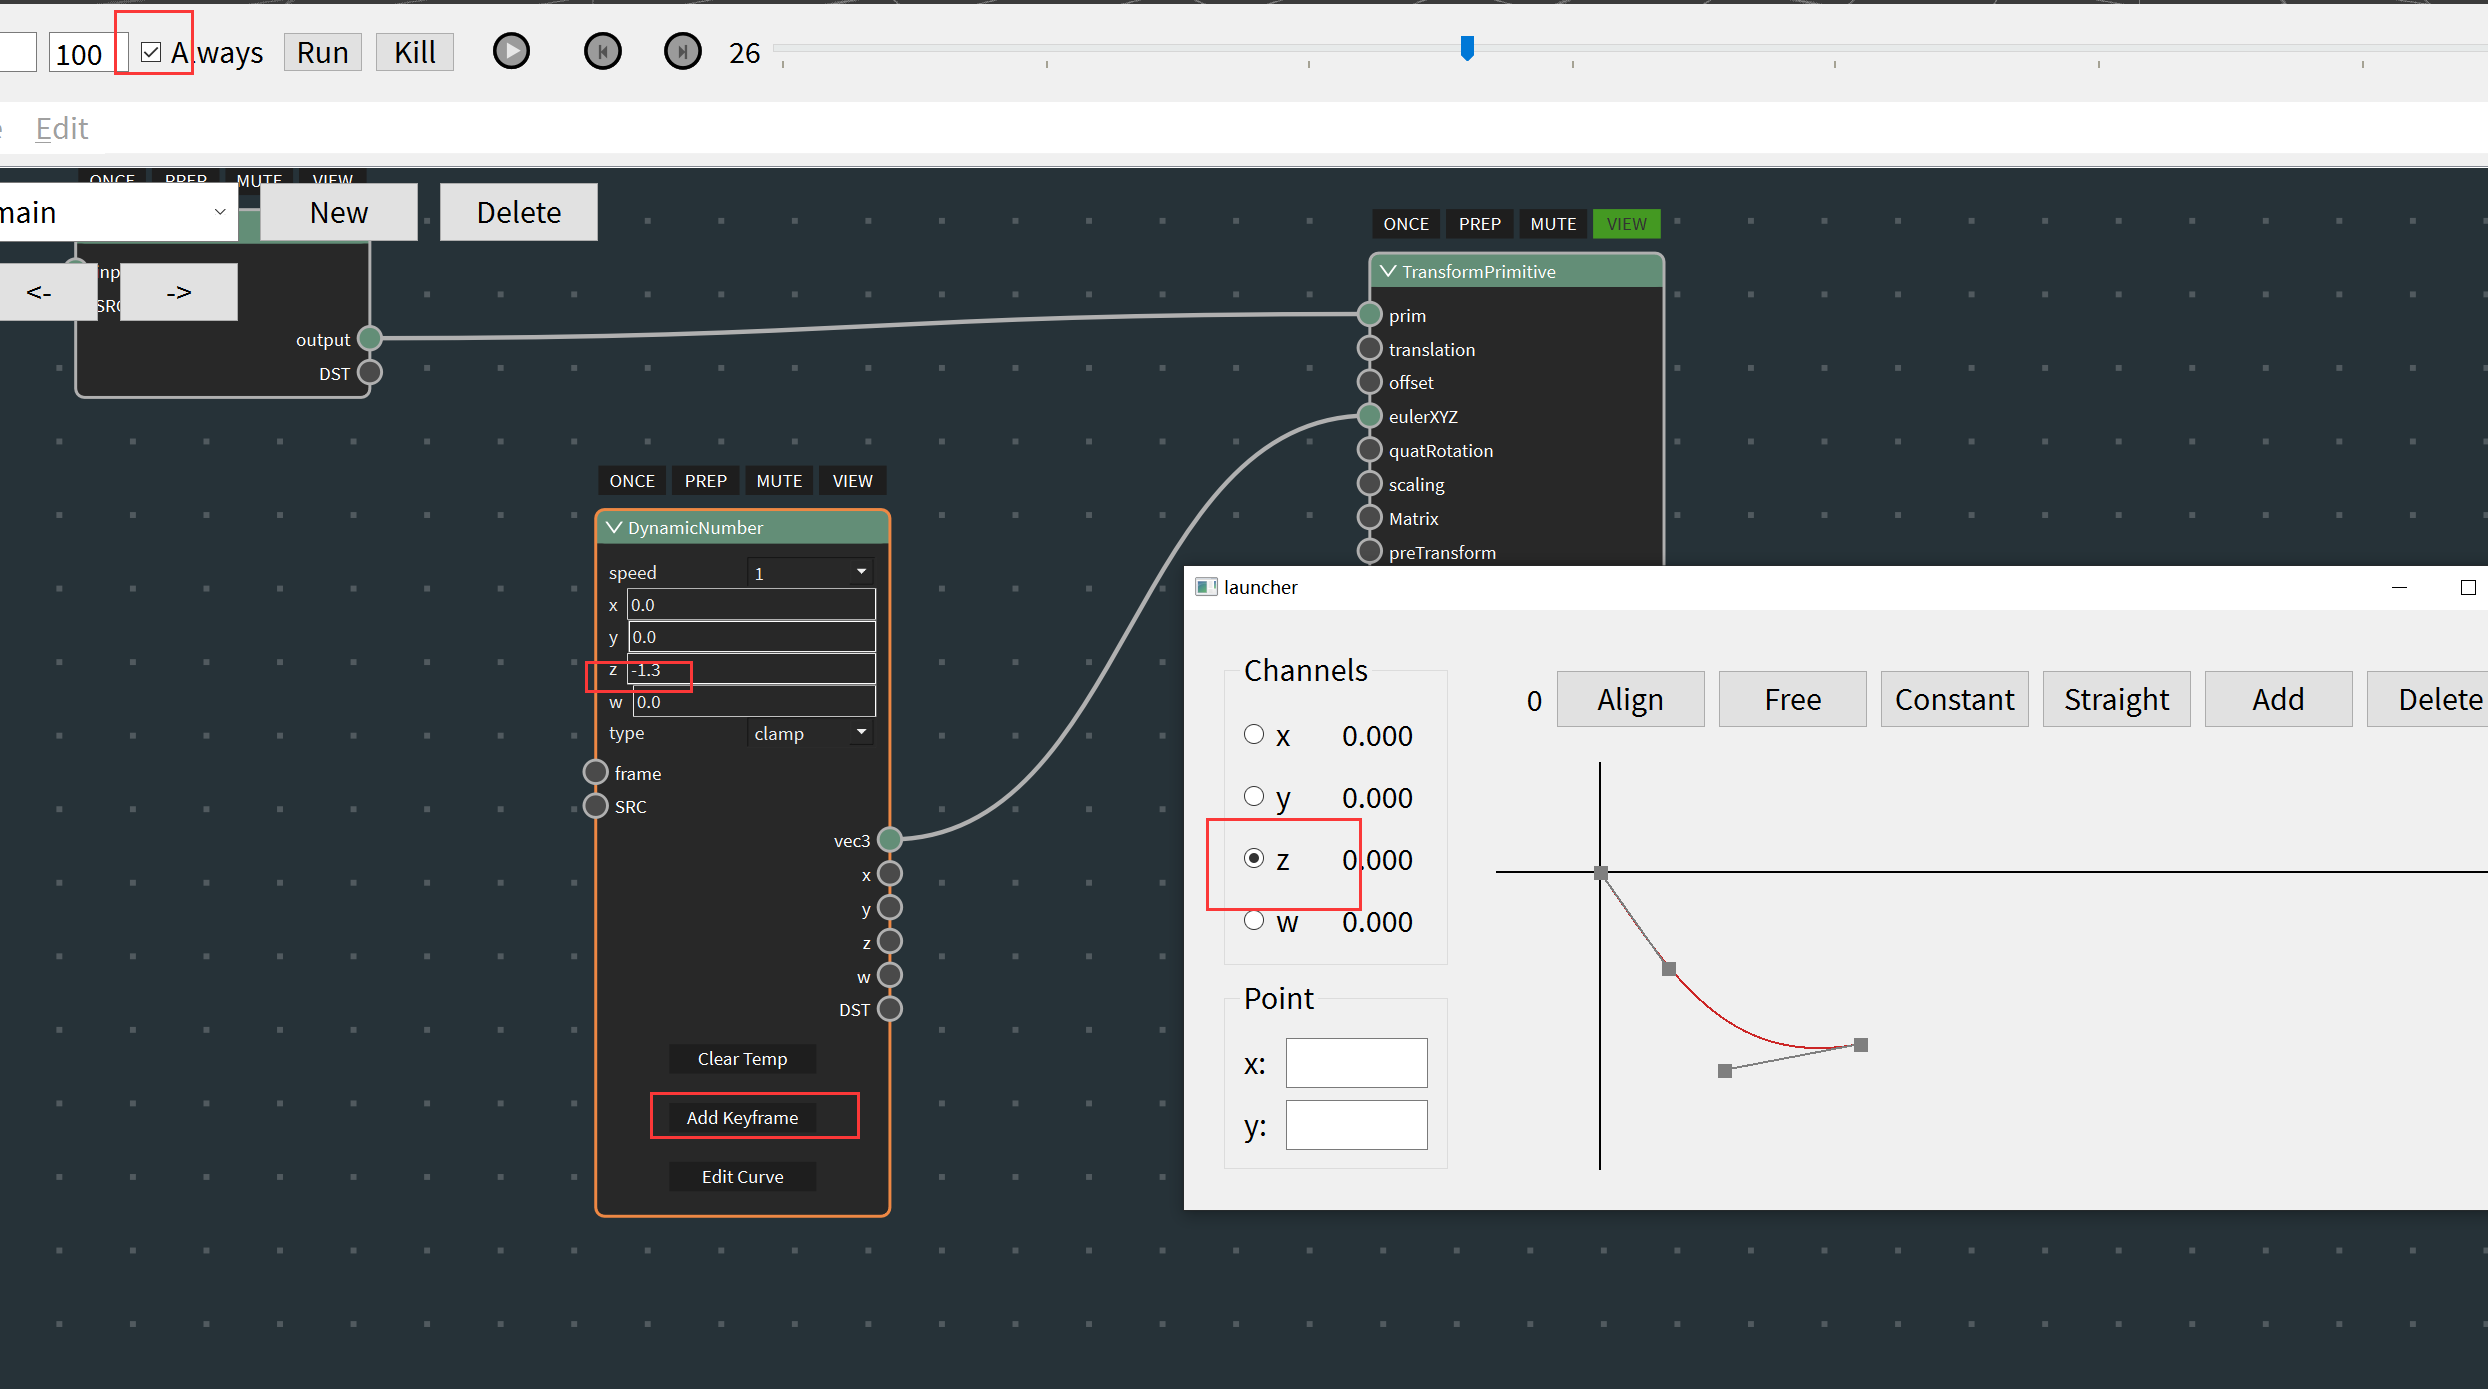Collapse the DynamicNumber node
The height and width of the screenshot is (1389, 2488).
pos(614,527)
